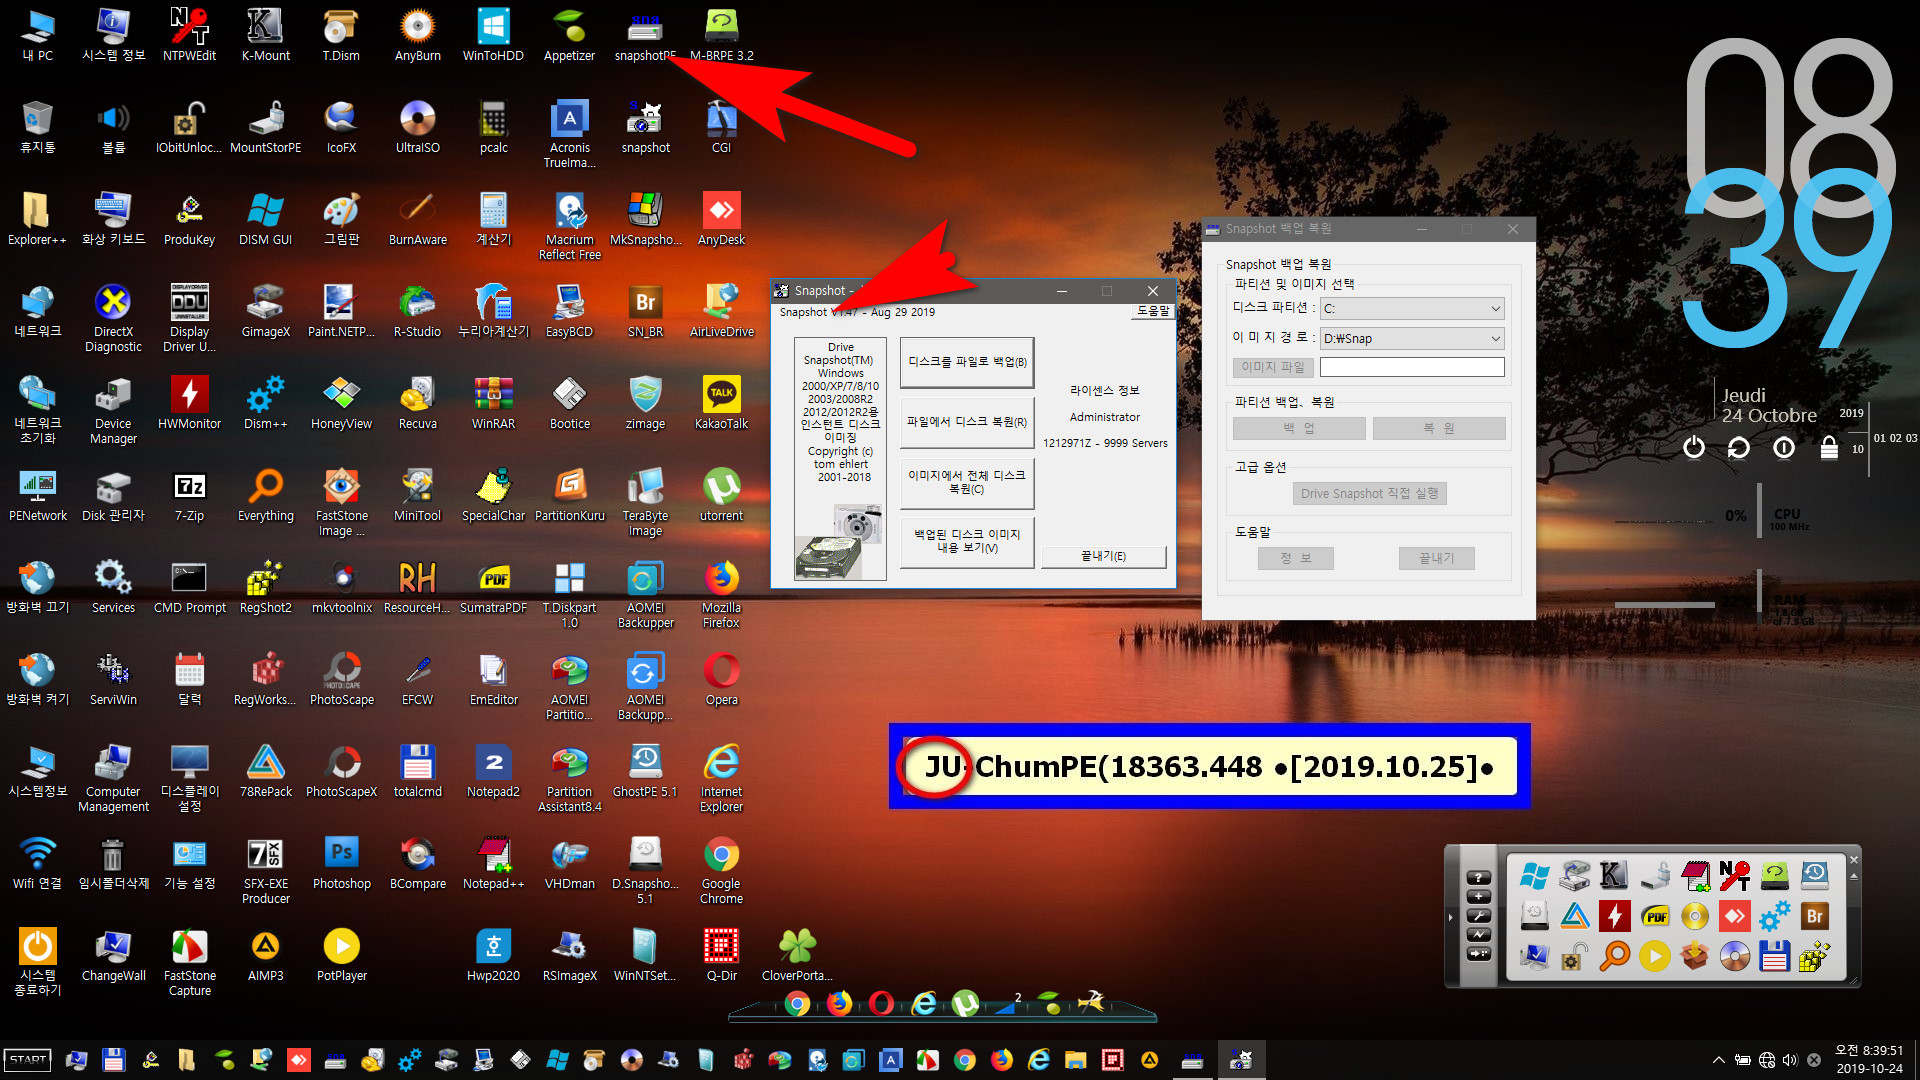Open the NTPWEdit desktop icon
1920x1080 pixels.
coord(189,34)
